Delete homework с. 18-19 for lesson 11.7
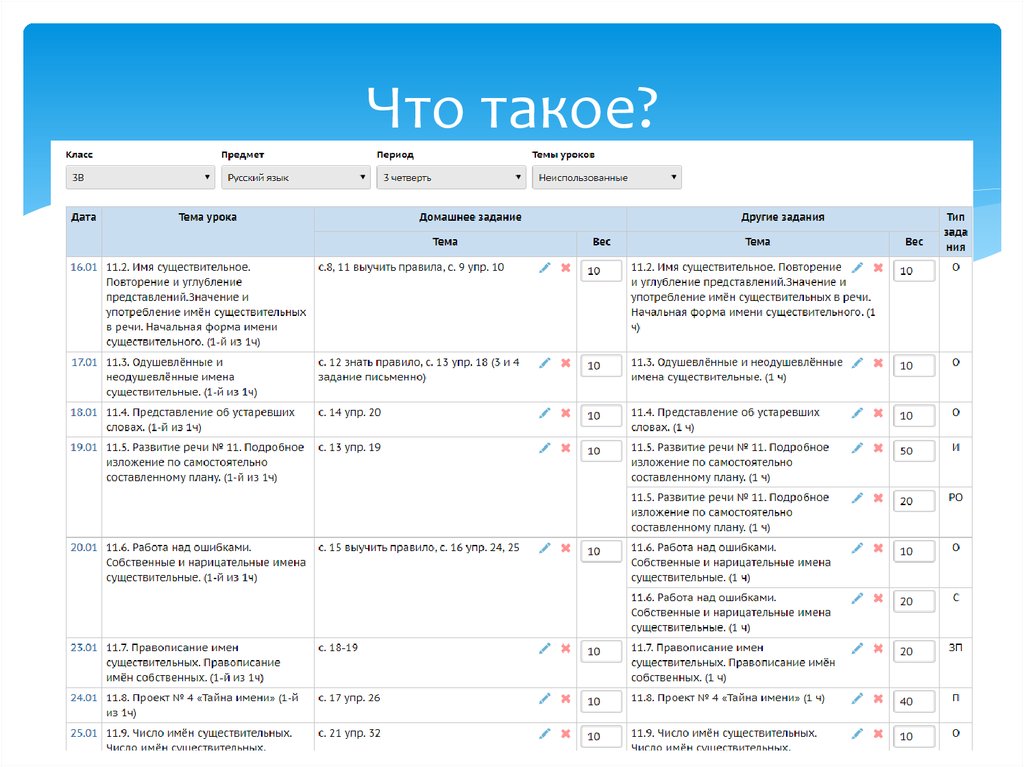 [565, 648]
